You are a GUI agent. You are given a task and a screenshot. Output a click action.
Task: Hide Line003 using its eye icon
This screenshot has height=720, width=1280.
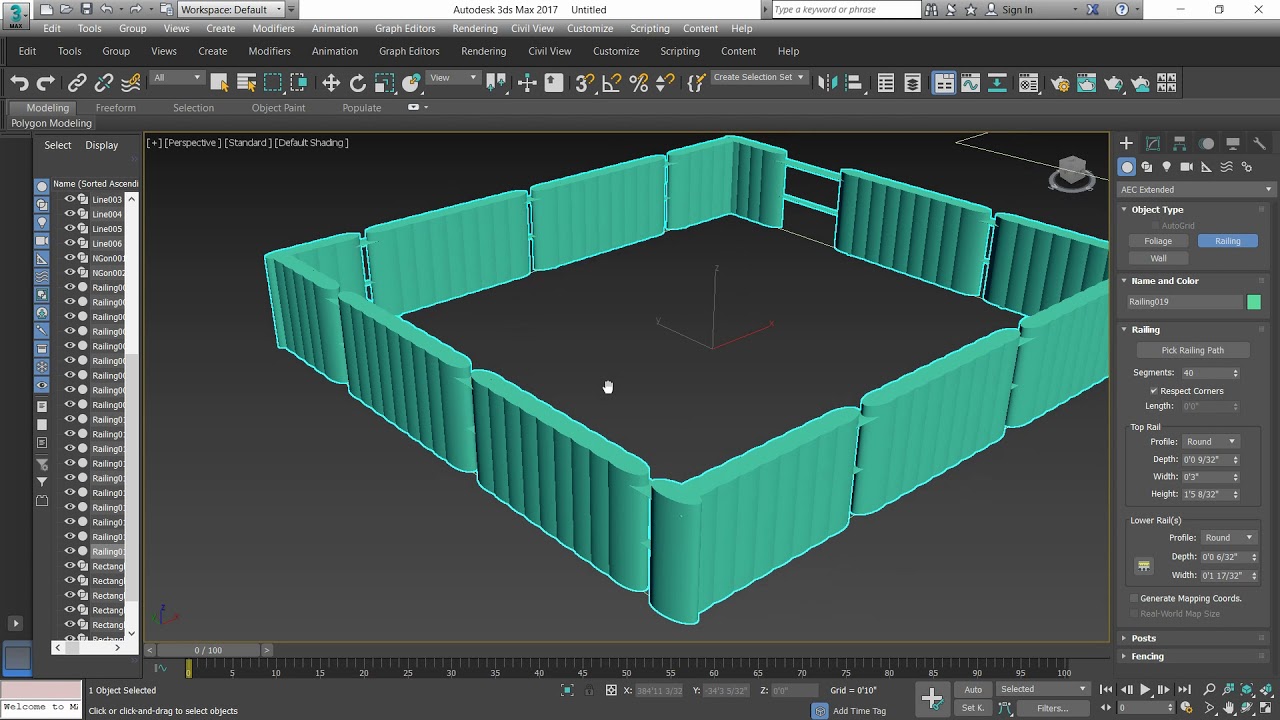[x=70, y=199]
